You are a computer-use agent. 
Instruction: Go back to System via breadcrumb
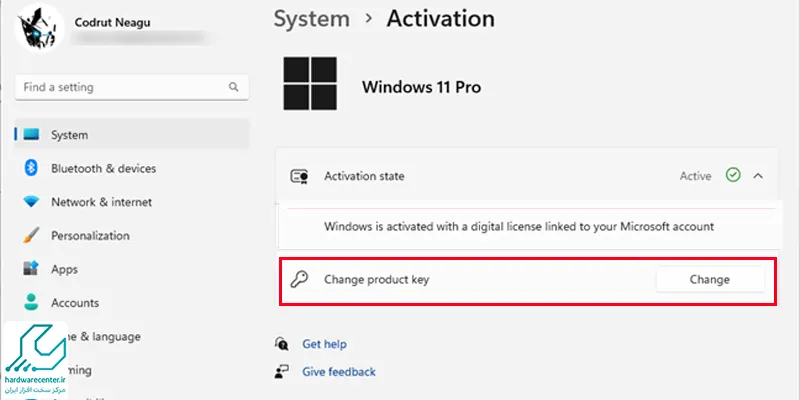(312, 19)
